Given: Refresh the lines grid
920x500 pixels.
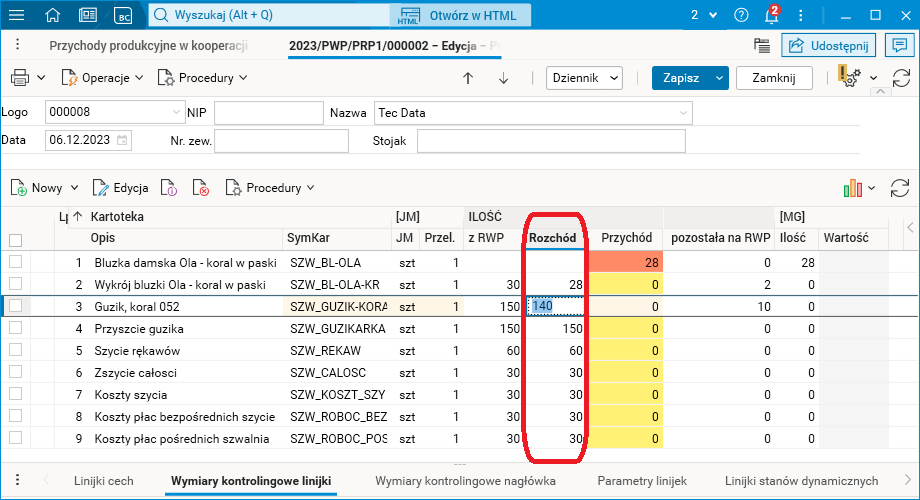Looking at the screenshot, I should tap(899, 188).
